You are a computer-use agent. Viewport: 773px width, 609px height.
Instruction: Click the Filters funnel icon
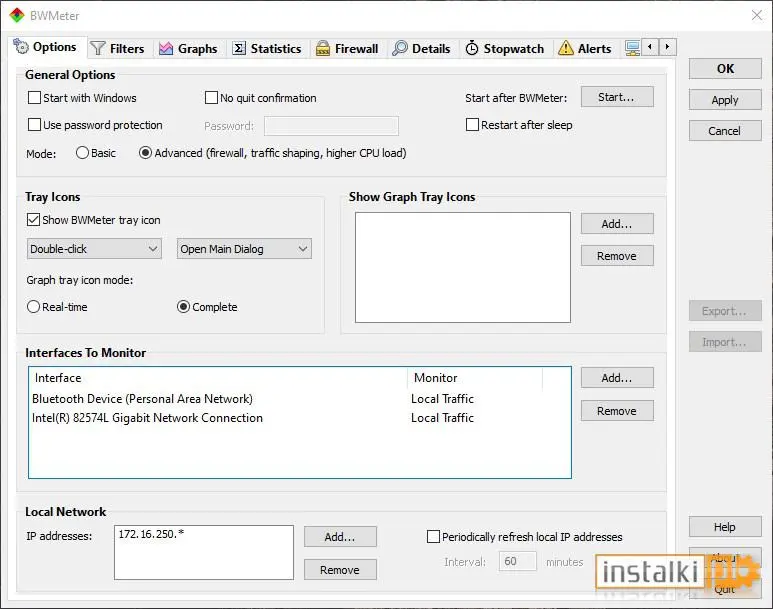98,48
